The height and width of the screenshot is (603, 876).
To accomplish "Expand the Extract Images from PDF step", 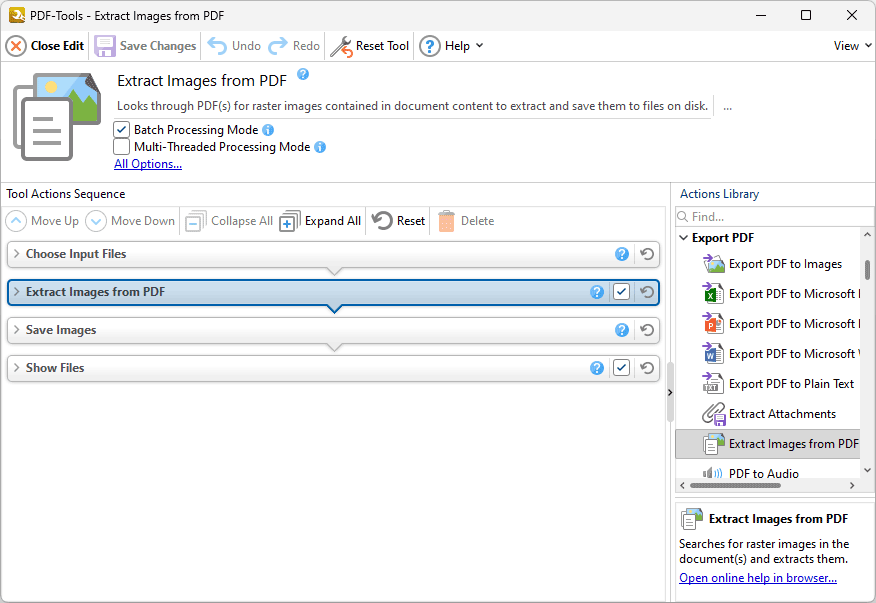I will (x=16, y=292).
